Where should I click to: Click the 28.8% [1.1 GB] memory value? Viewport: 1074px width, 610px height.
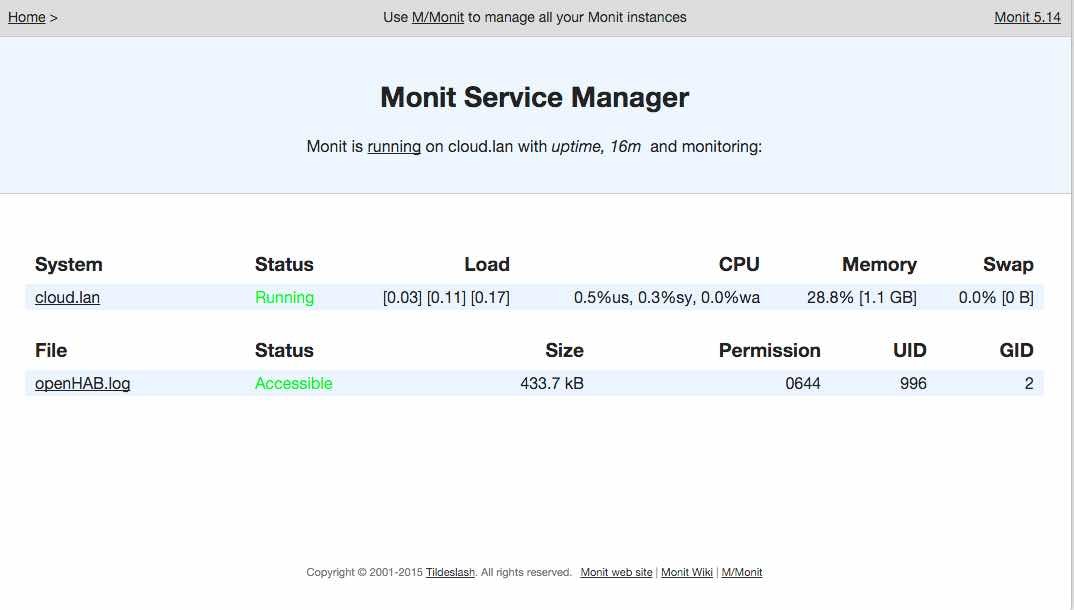(861, 297)
